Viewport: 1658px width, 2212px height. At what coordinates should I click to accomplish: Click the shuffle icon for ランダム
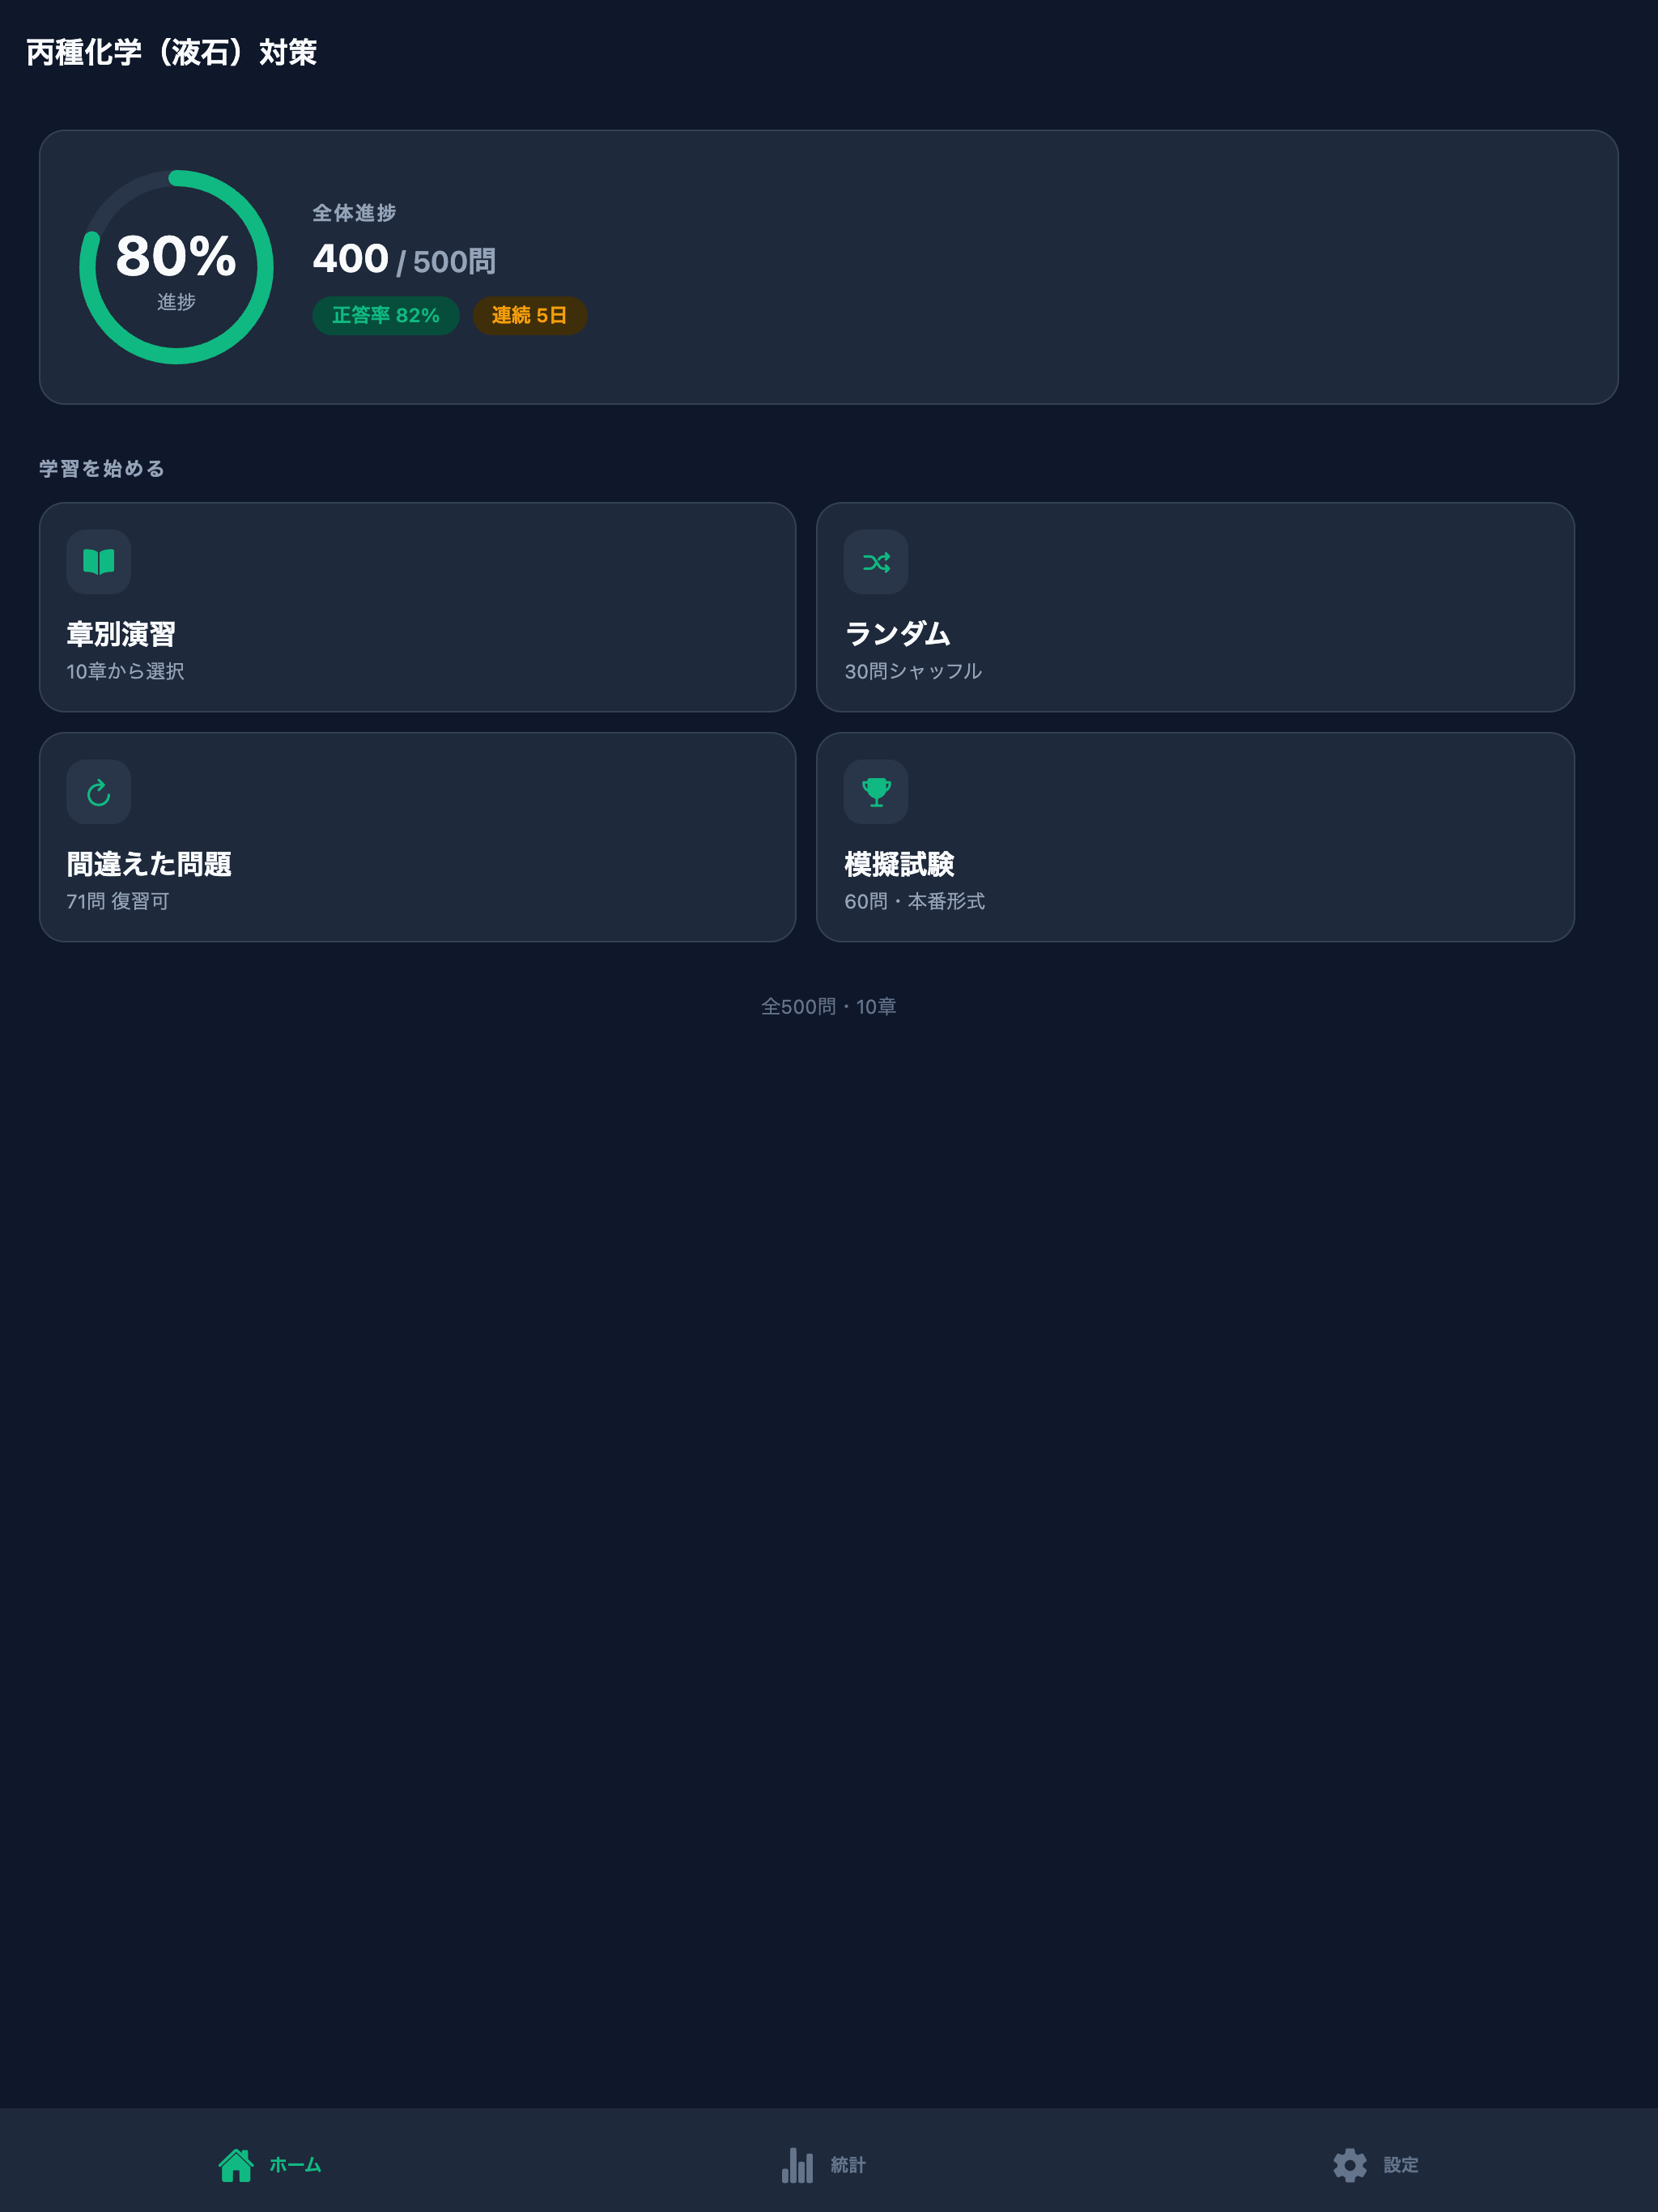tap(876, 562)
